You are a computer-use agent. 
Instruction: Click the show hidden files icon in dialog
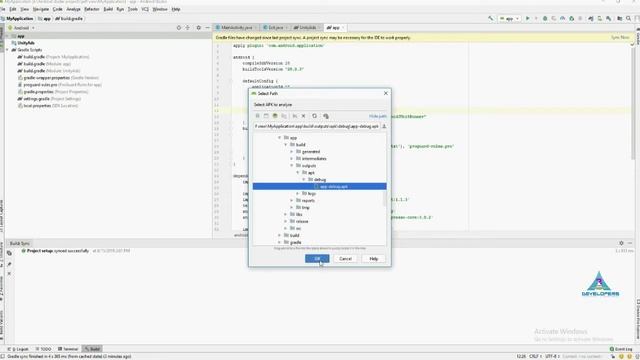tap(326, 116)
